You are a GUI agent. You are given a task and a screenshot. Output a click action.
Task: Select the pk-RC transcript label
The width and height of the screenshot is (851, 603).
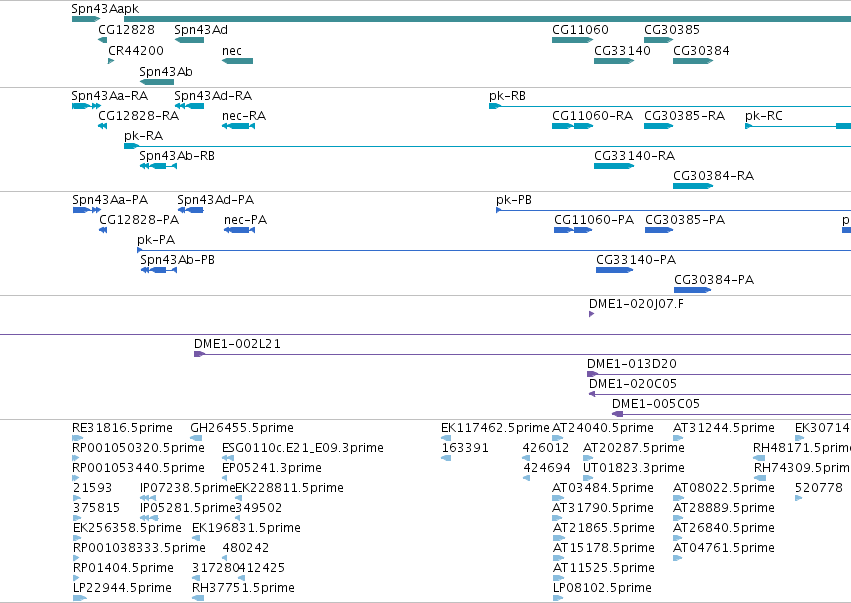[764, 116]
